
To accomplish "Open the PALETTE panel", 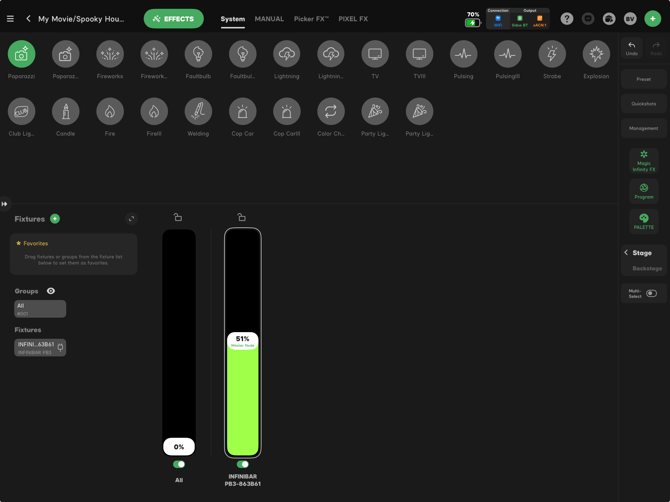I will click(x=644, y=221).
